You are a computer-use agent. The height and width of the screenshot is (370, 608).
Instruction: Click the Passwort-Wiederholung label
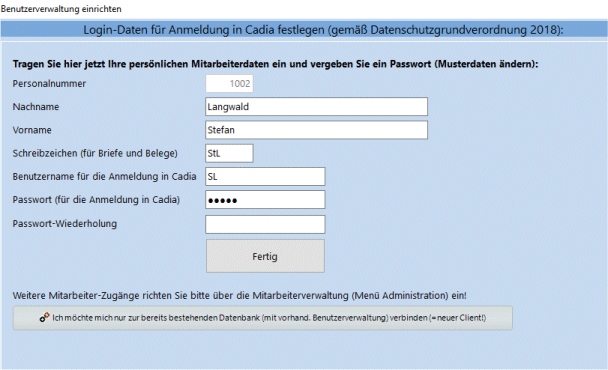click(64, 224)
